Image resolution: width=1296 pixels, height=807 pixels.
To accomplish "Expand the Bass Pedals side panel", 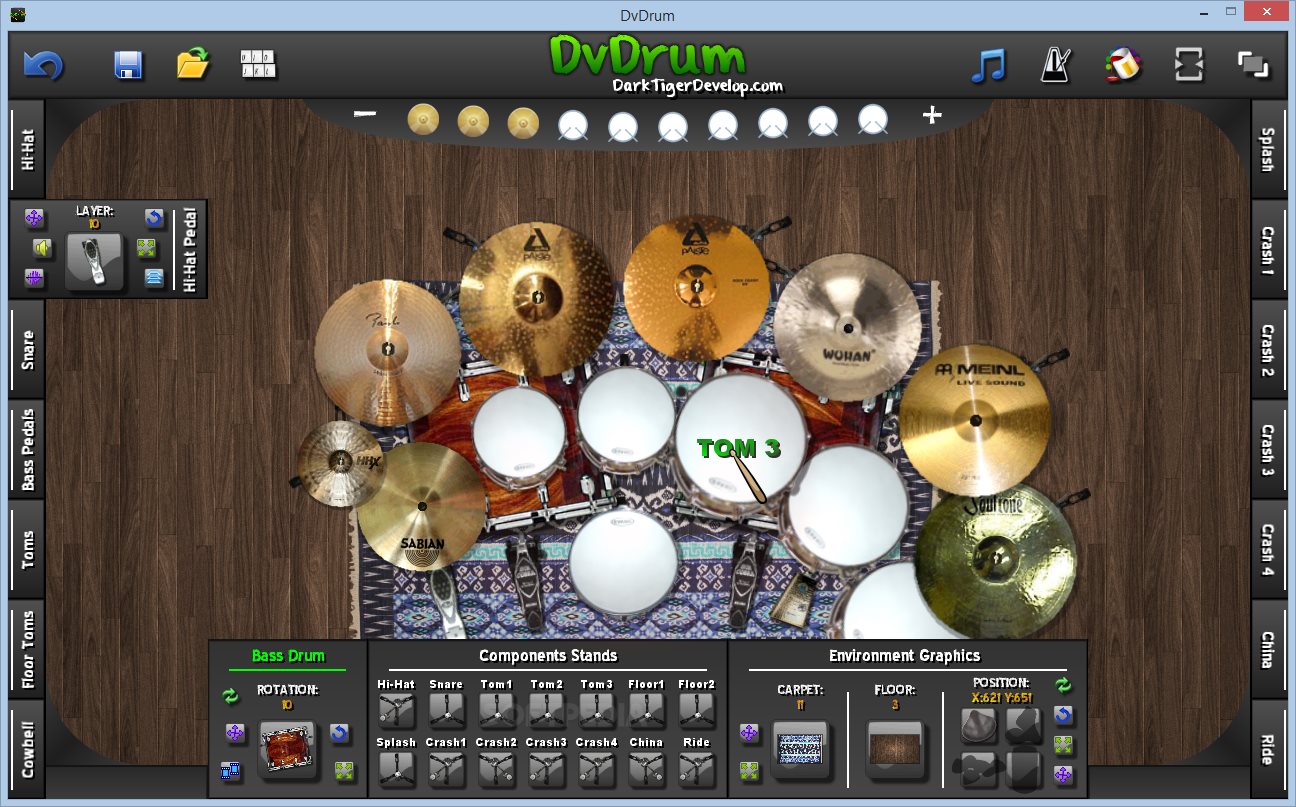I will 27,450.
